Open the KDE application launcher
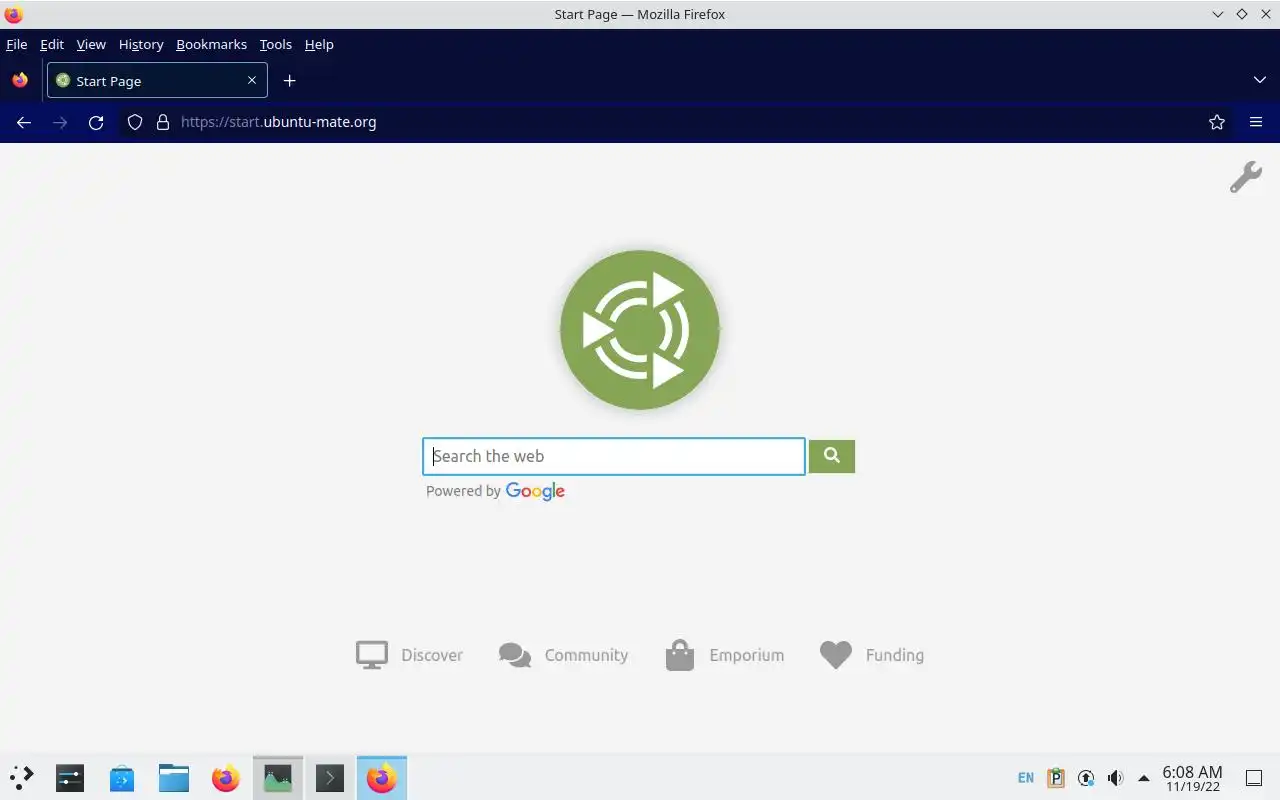The height and width of the screenshot is (800, 1280). click(21, 777)
